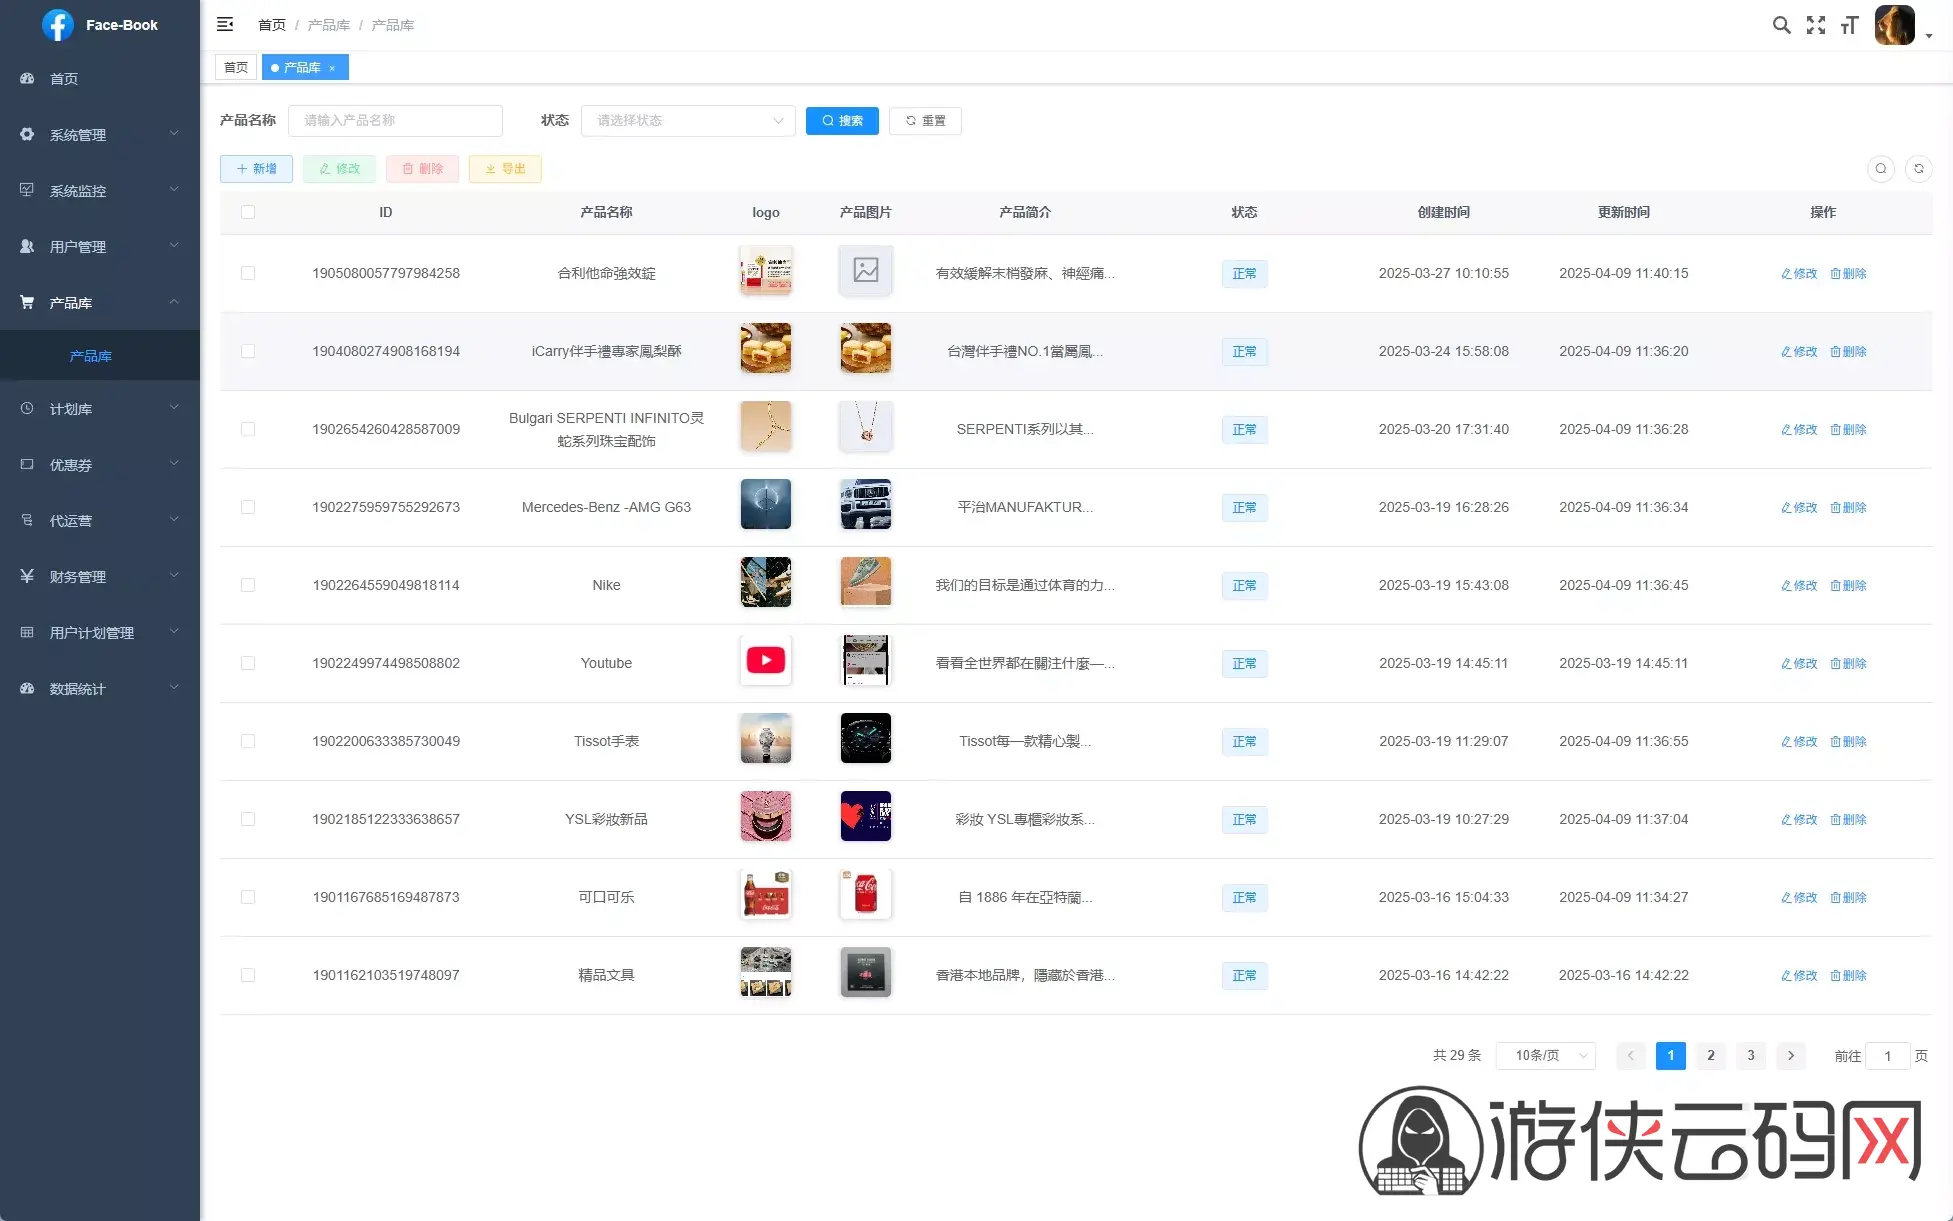This screenshot has height=1221, width=1953.
Task: Click the Youtube logo thumbnail
Action: [765, 660]
